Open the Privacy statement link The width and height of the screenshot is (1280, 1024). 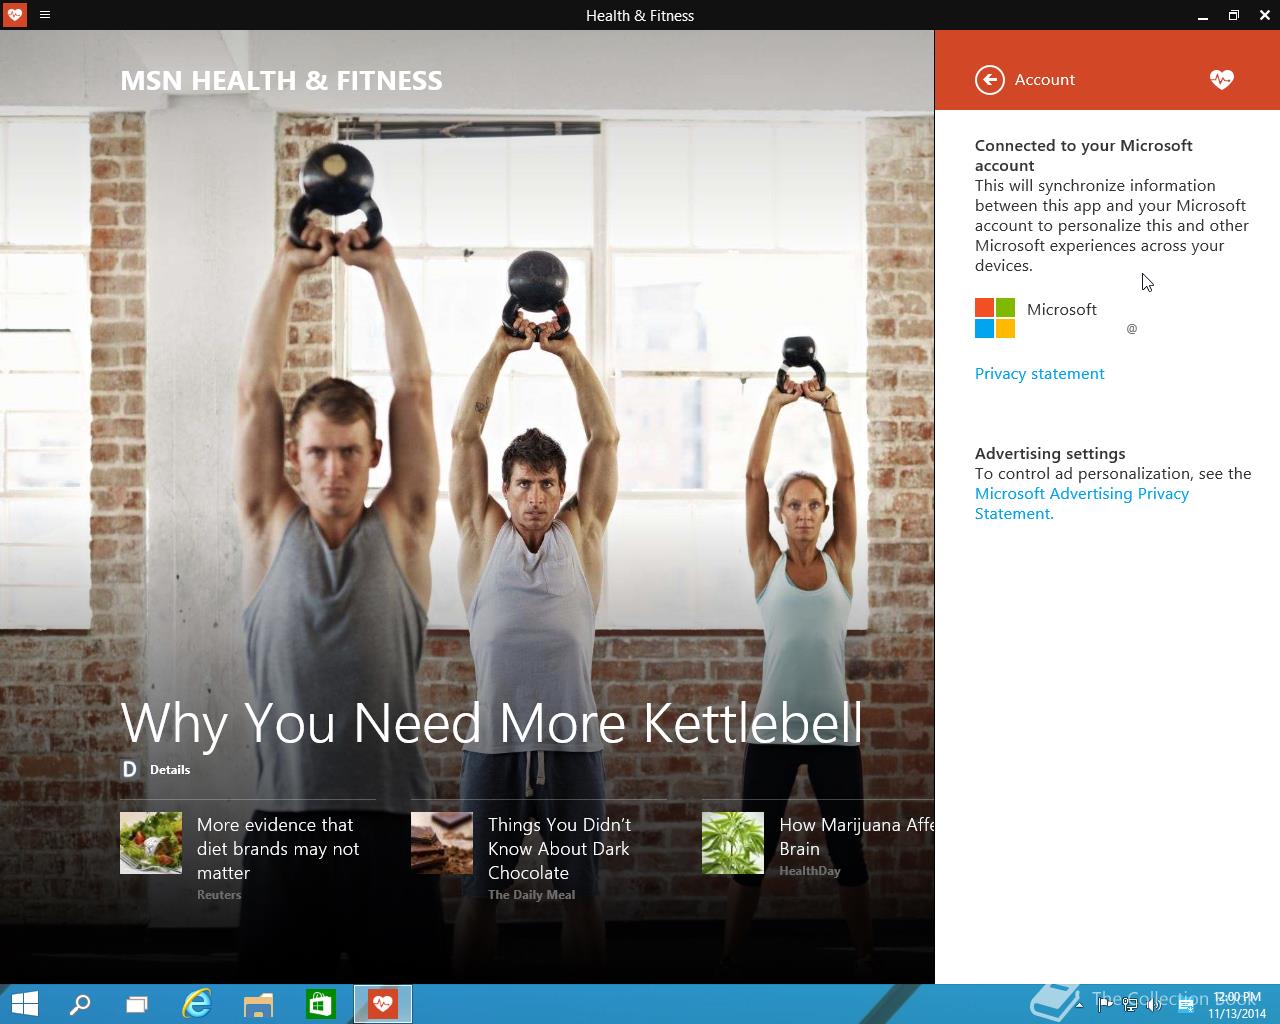(x=1039, y=374)
